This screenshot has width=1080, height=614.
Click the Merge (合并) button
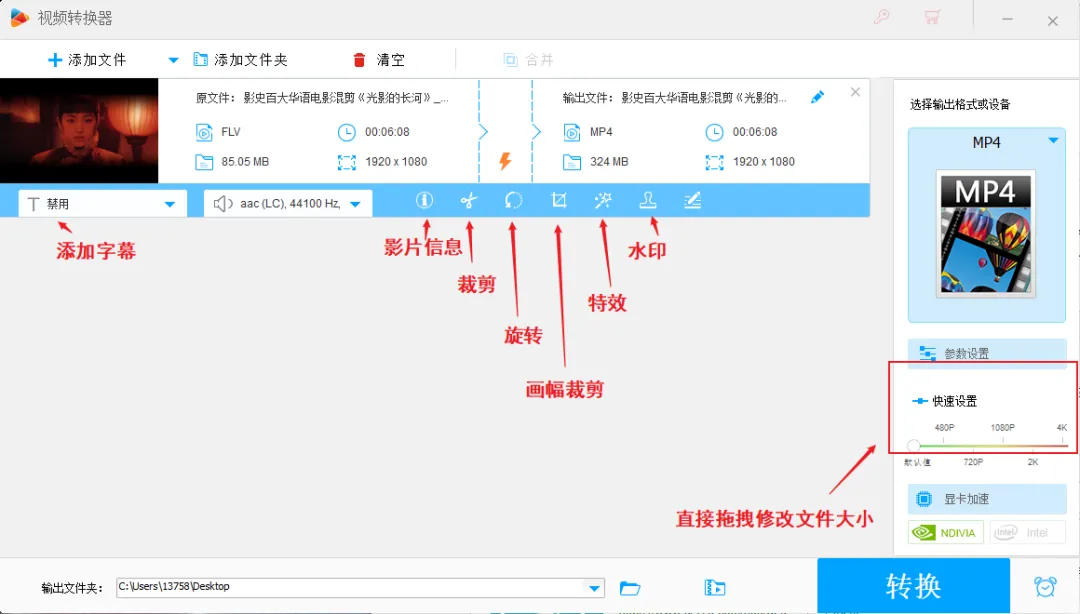coord(528,60)
